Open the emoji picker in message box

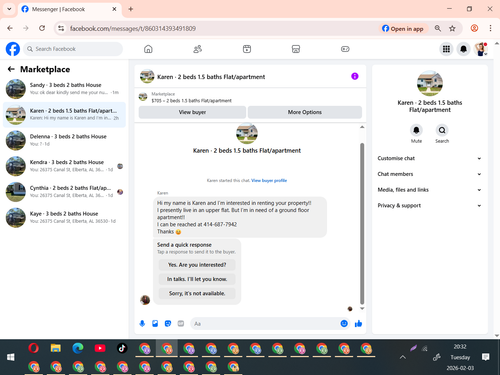tap(344, 323)
